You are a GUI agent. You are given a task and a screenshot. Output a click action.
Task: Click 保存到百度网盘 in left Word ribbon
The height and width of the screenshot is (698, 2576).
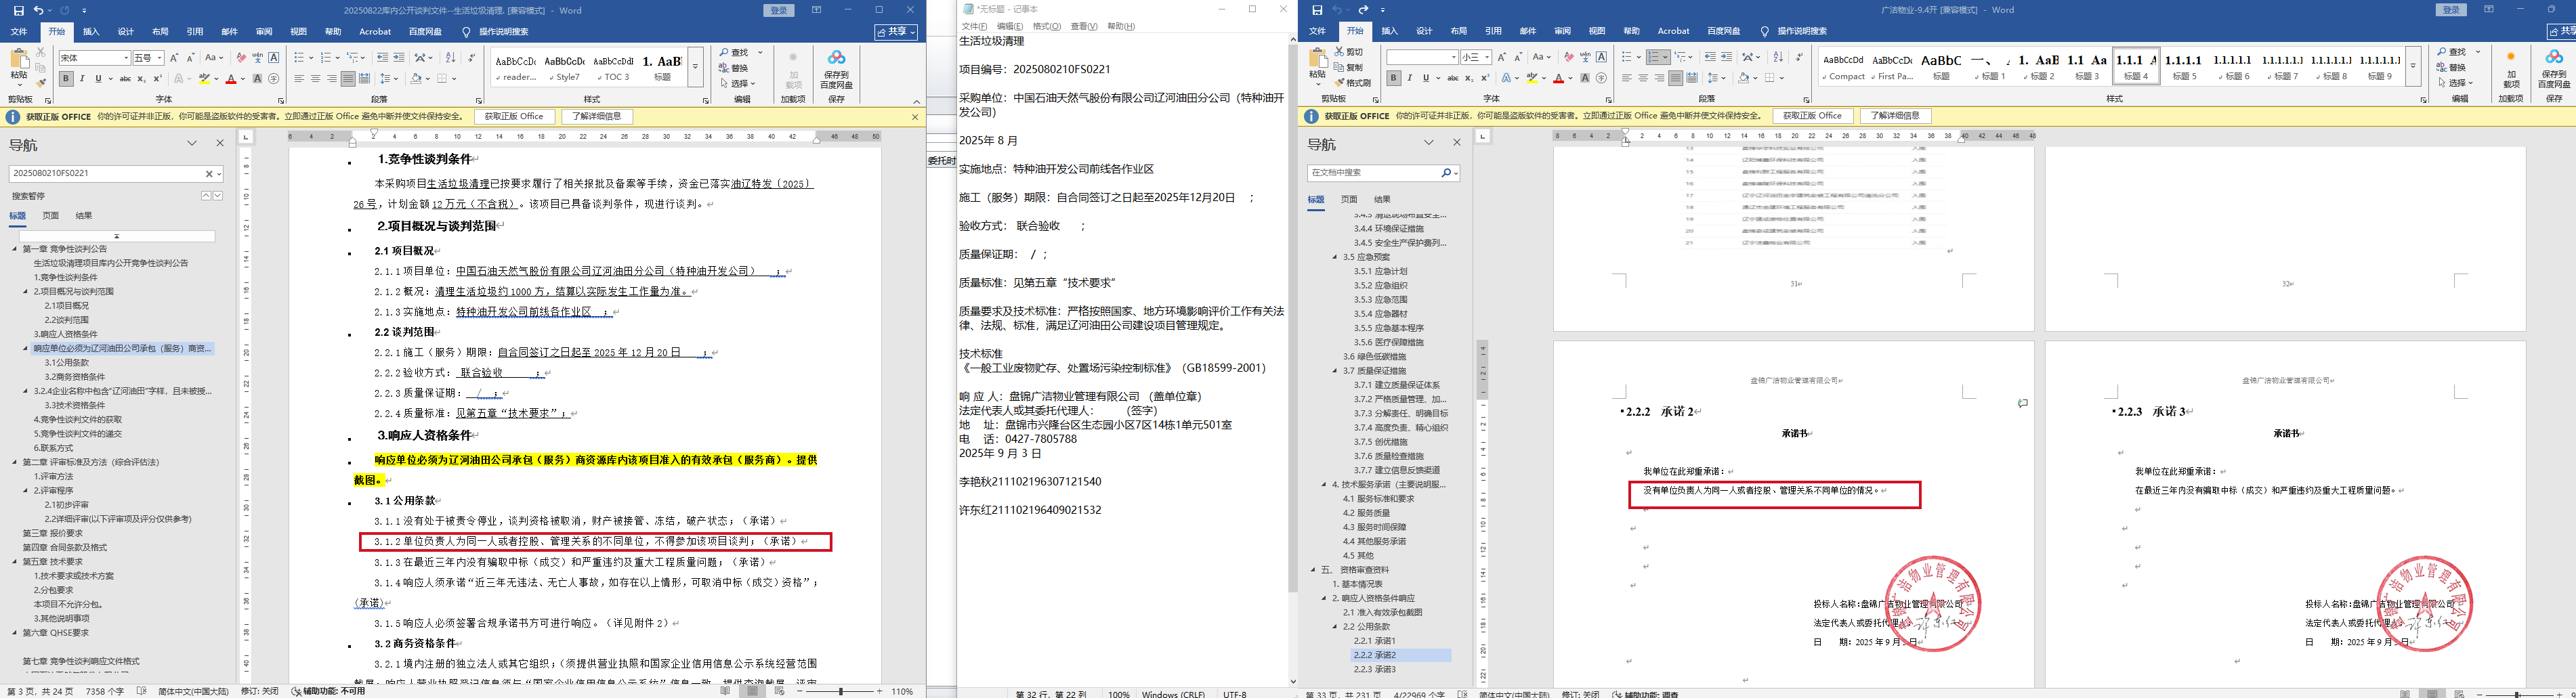click(837, 69)
